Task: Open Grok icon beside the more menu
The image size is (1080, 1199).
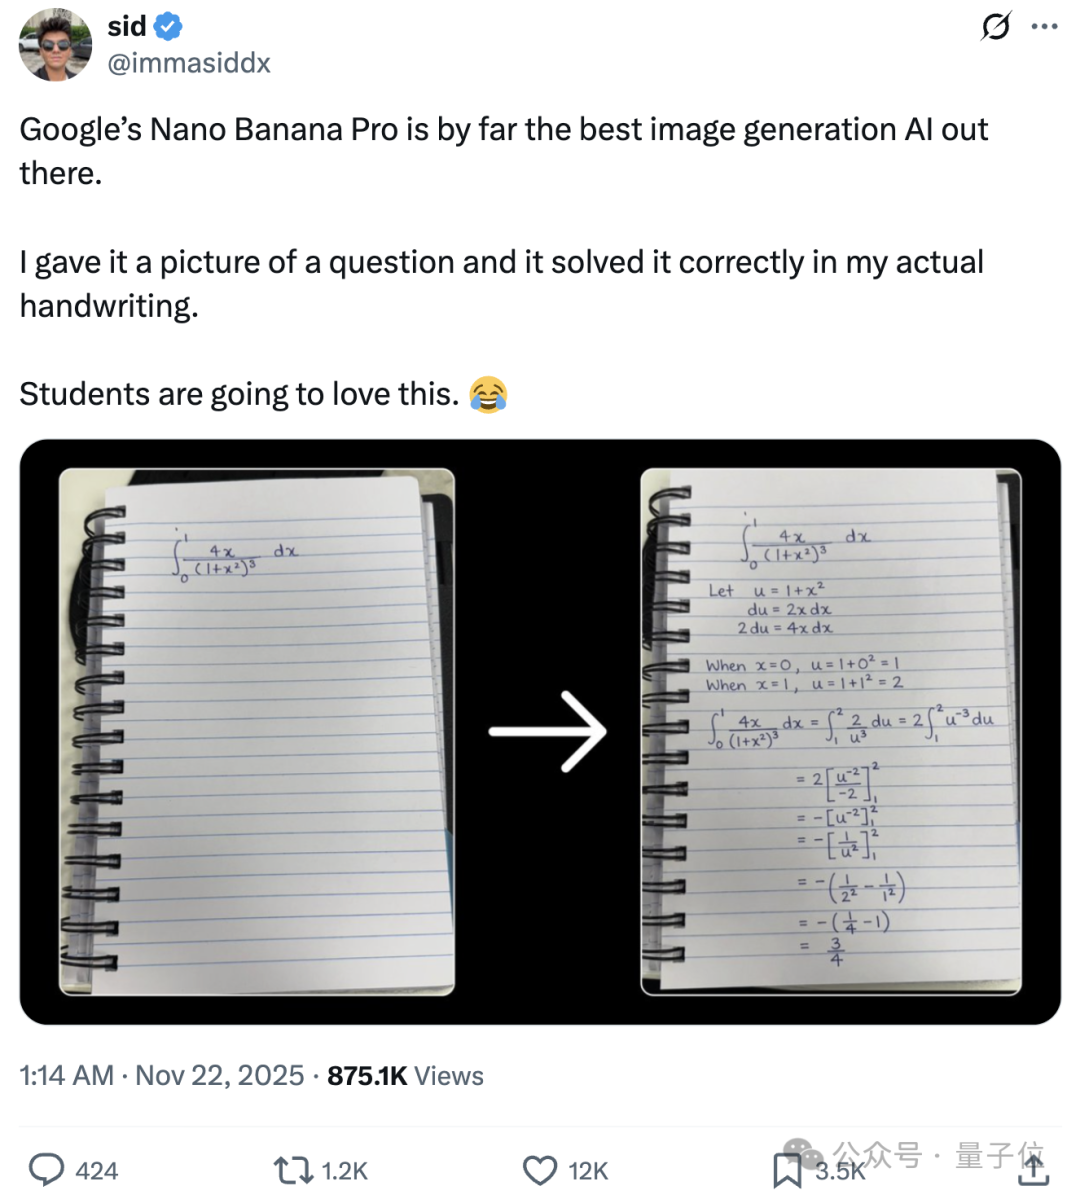Action: [996, 27]
